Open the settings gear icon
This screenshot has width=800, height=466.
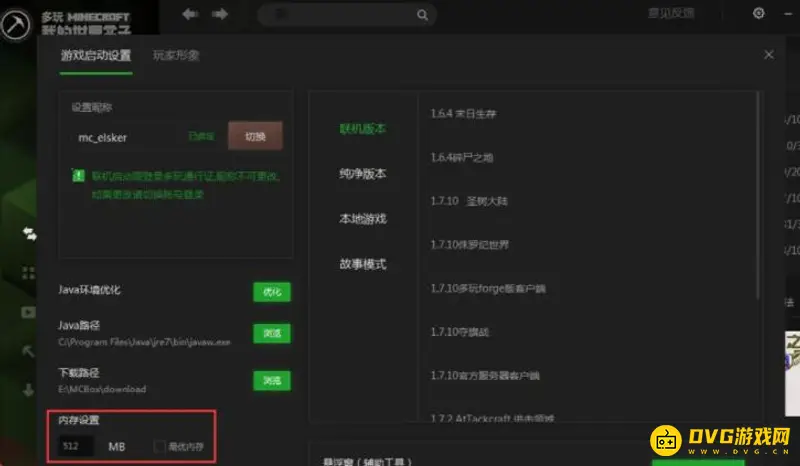point(758,14)
